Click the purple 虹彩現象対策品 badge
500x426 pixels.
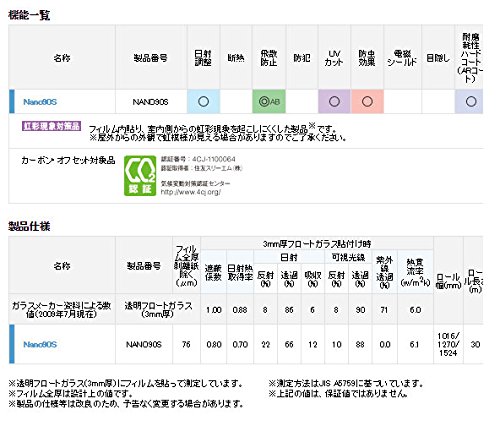(52, 126)
